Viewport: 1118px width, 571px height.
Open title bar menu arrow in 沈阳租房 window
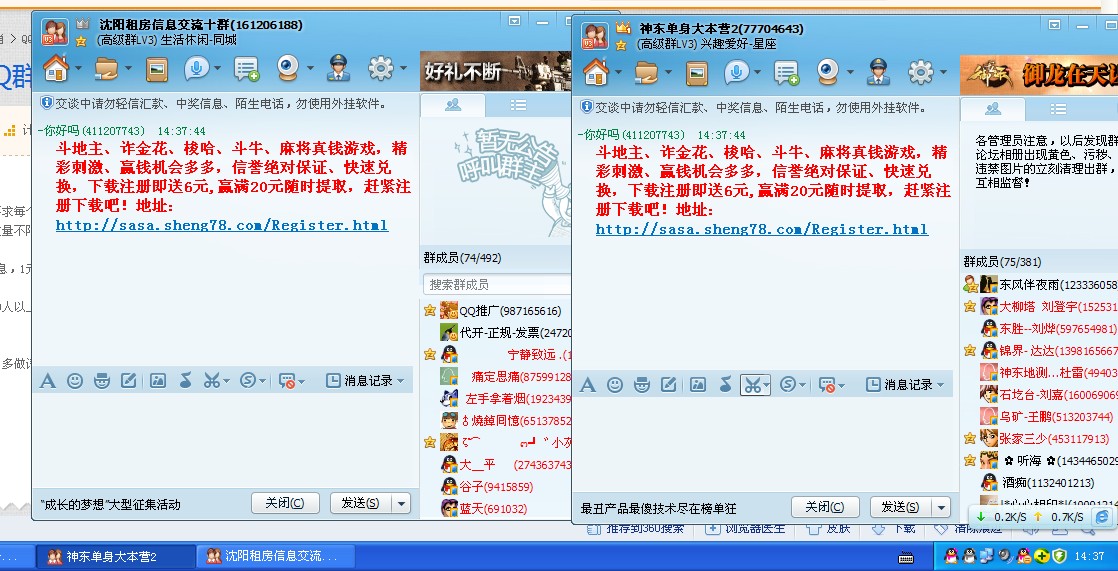tap(514, 21)
